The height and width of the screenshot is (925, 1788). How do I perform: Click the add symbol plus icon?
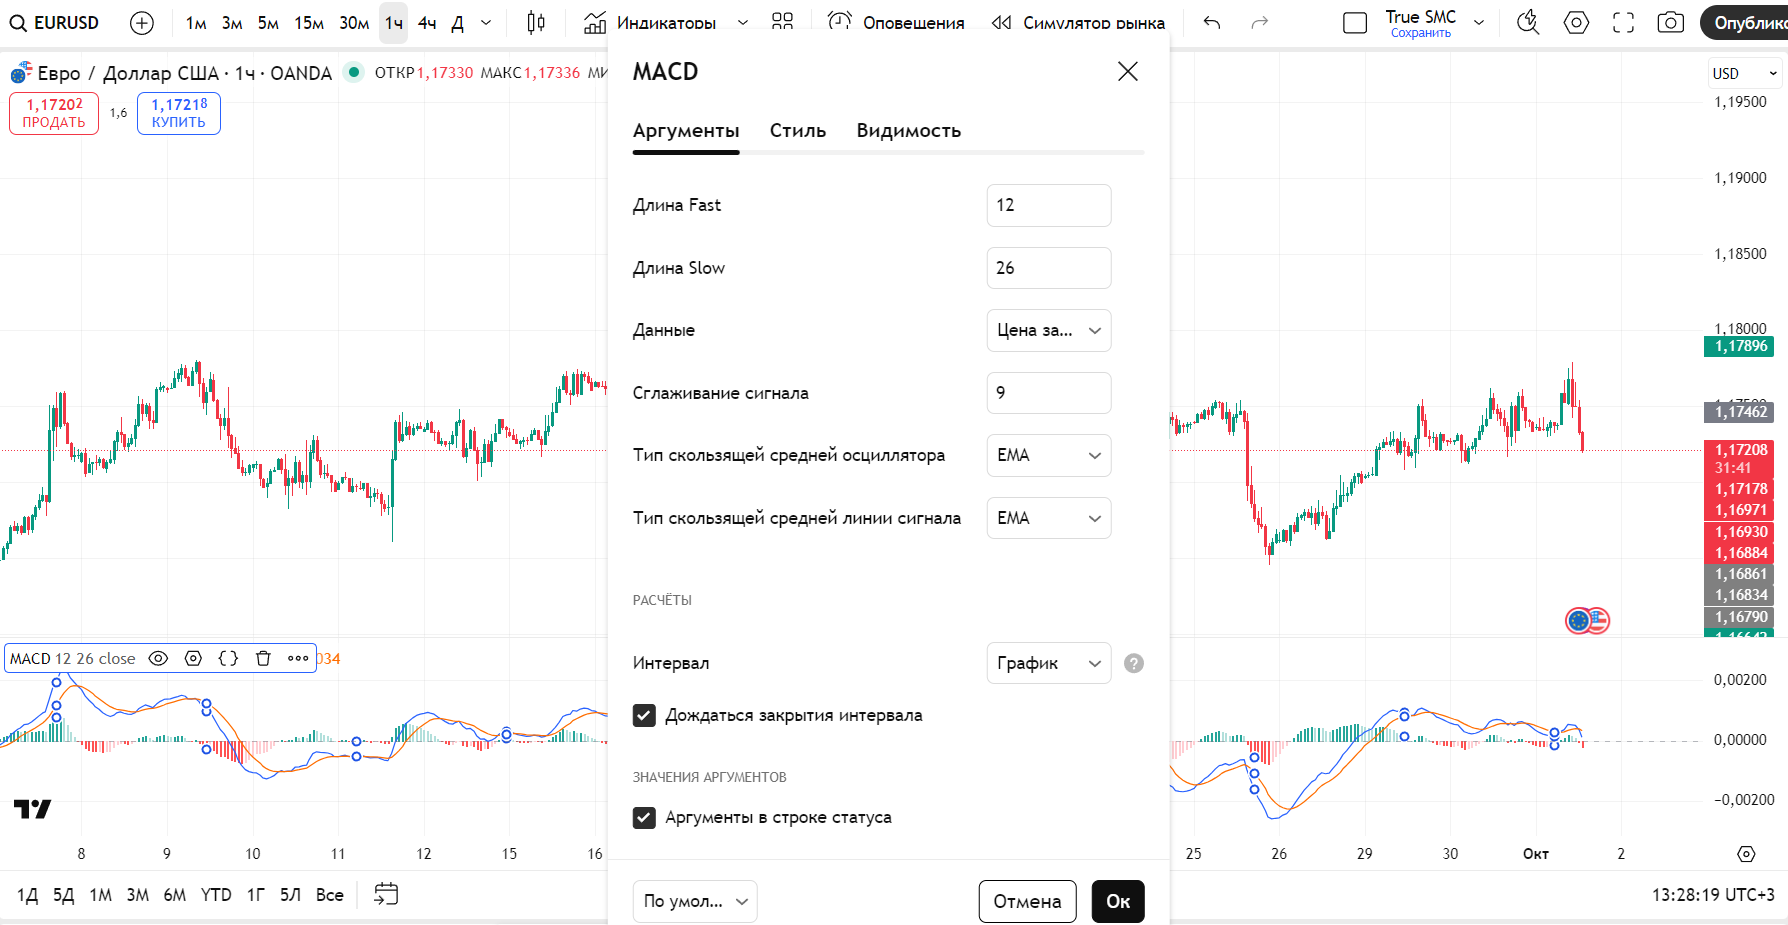[142, 22]
